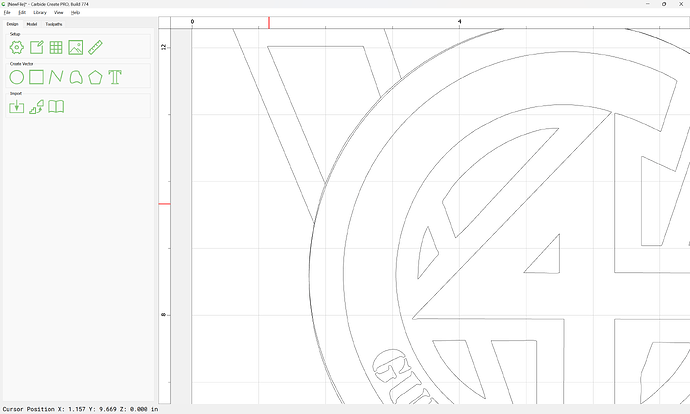Set background image icon in Setup
The image size is (690, 414).
76,48
